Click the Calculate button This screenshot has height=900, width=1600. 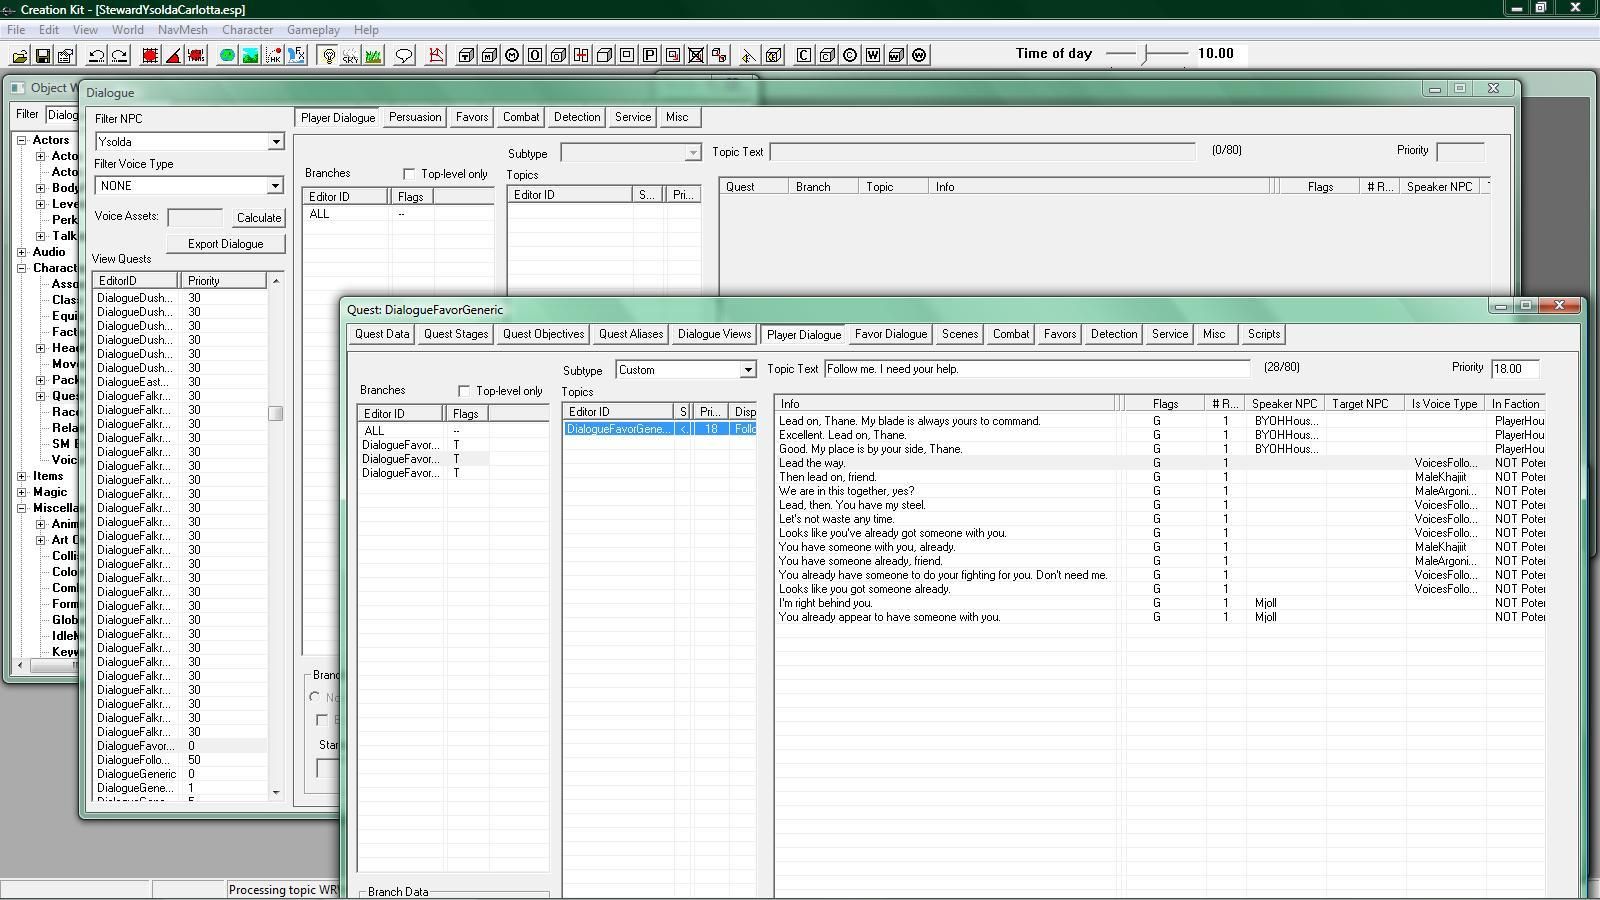click(259, 218)
